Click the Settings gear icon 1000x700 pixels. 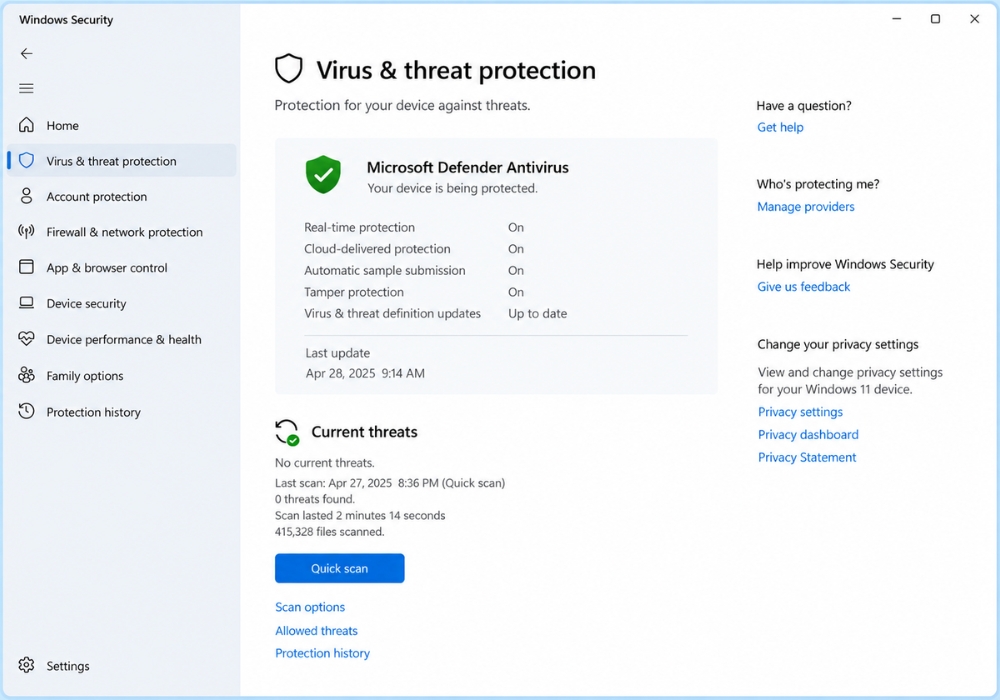26,665
